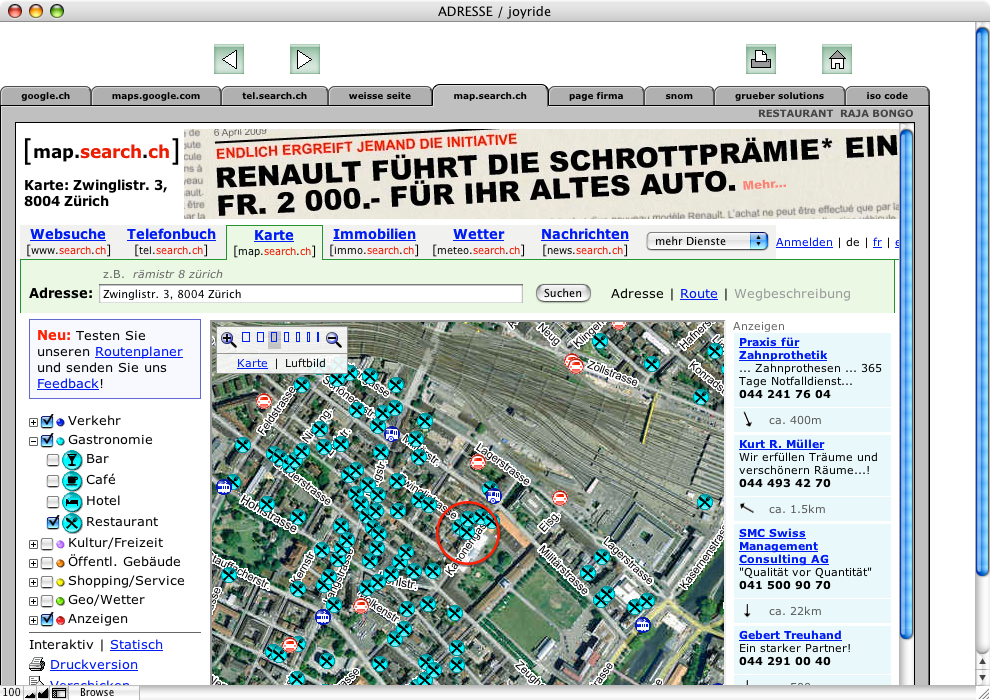Image resolution: width=990 pixels, height=700 pixels.
Task: Tick the Hotel category checkbox
Action: pos(53,501)
